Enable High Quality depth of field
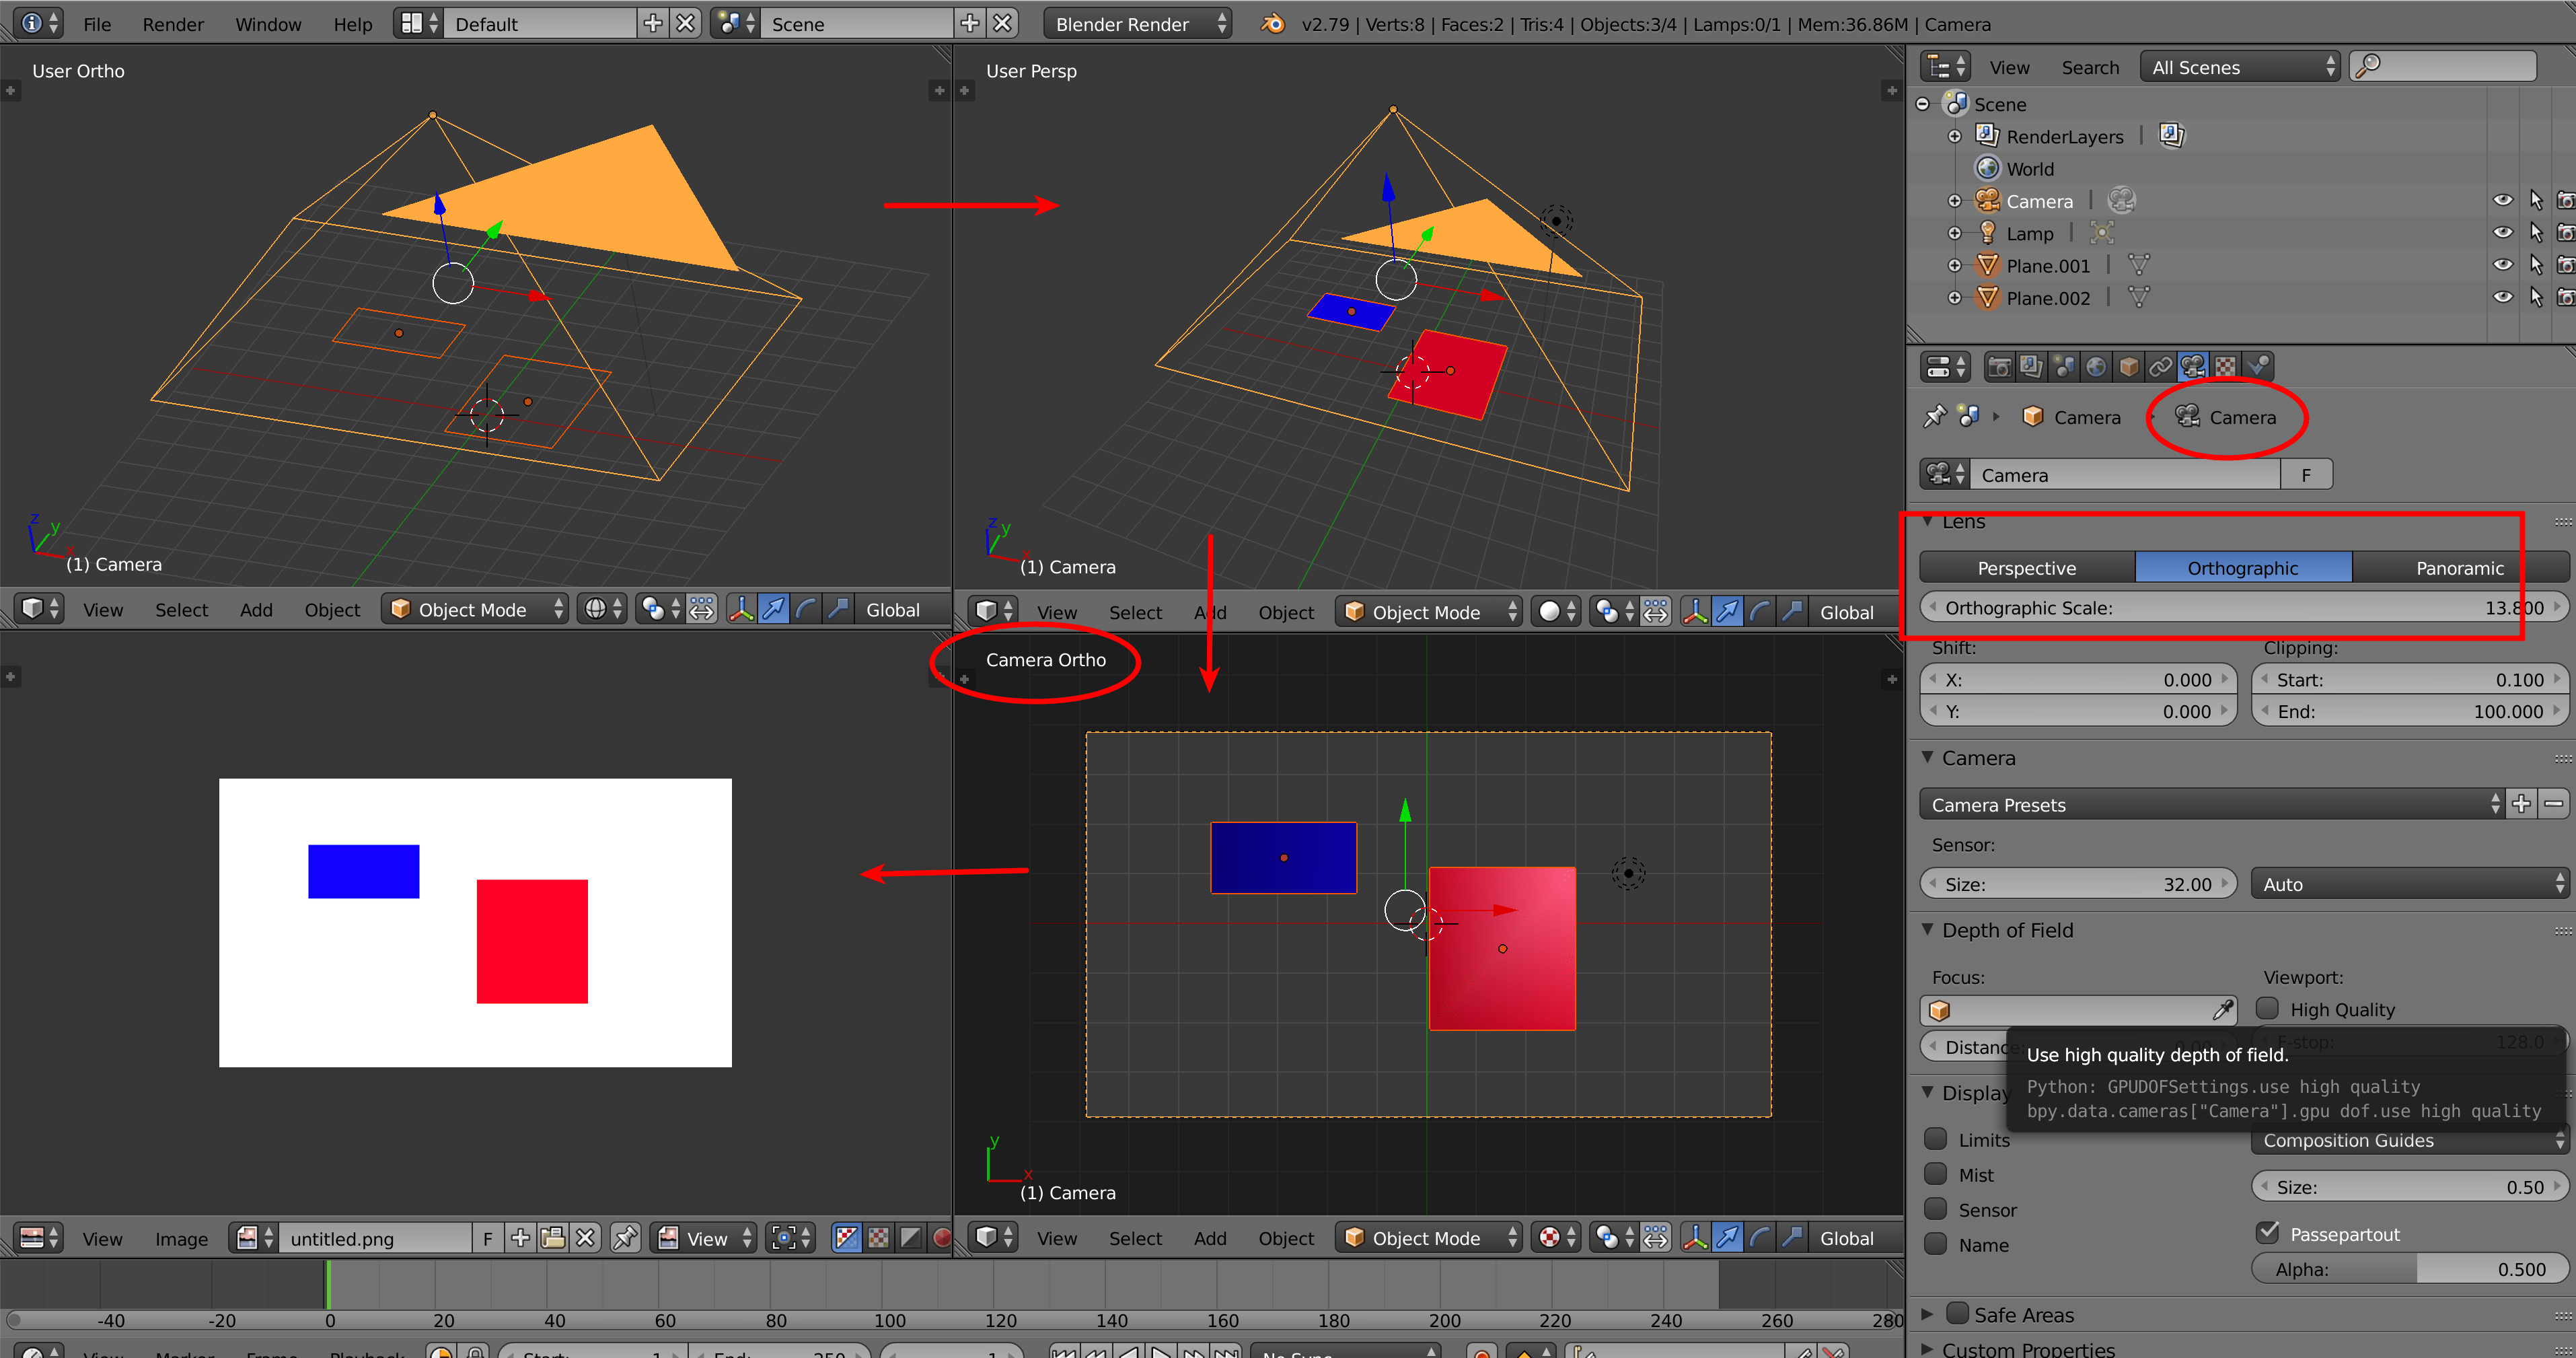 [2268, 1008]
